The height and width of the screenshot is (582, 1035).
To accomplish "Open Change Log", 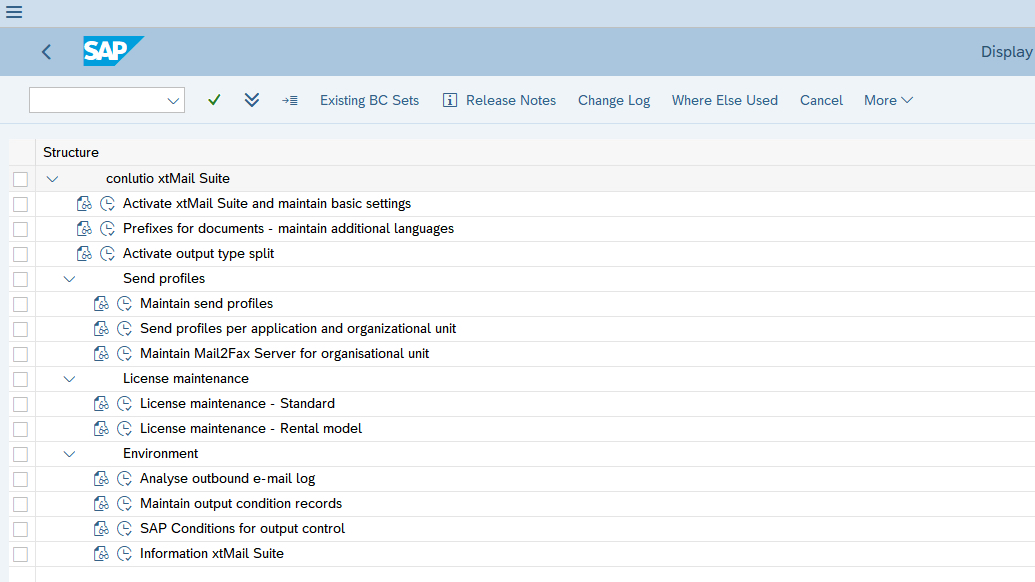I will tap(614, 100).
